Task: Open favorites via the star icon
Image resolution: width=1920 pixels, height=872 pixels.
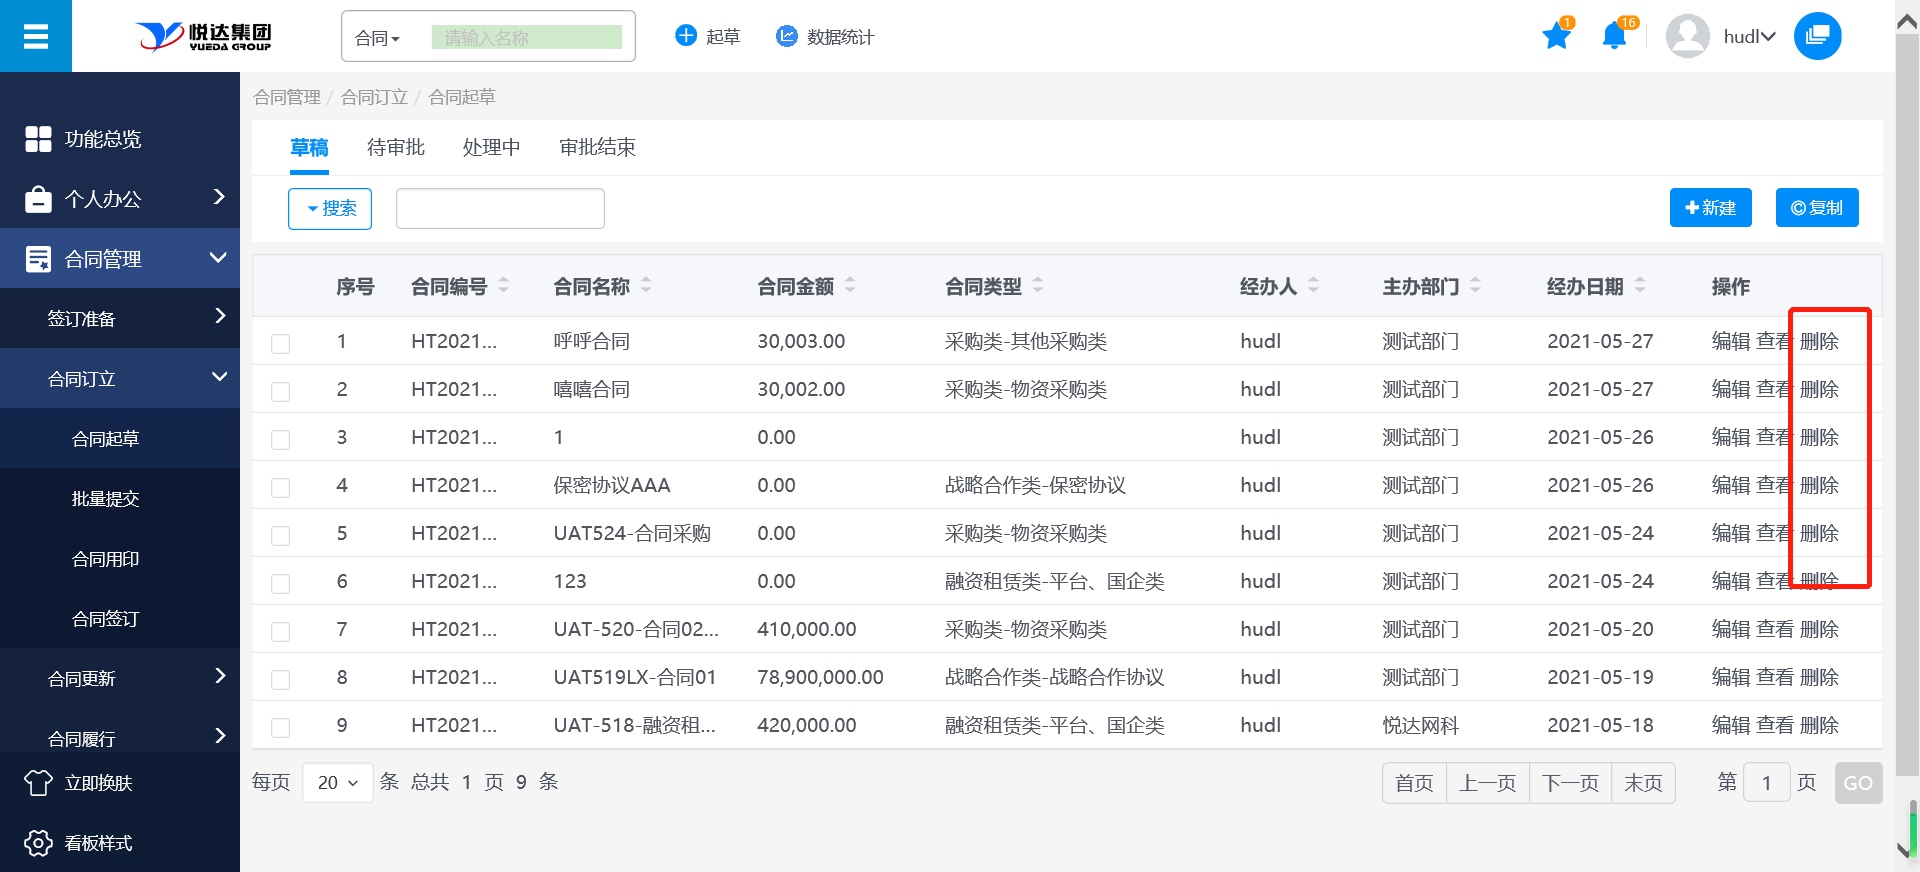Action: pos(1556,37)
